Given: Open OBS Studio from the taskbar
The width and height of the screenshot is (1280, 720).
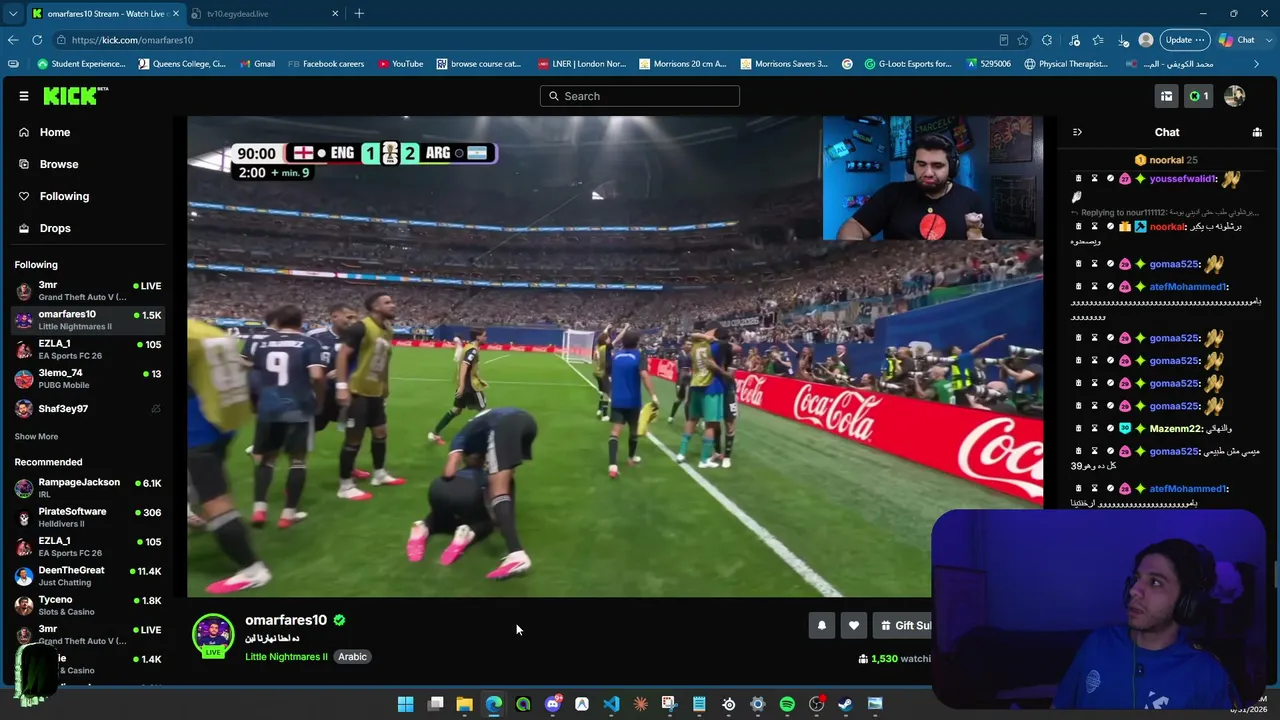Looking at the screenshot, I should 816,704.
